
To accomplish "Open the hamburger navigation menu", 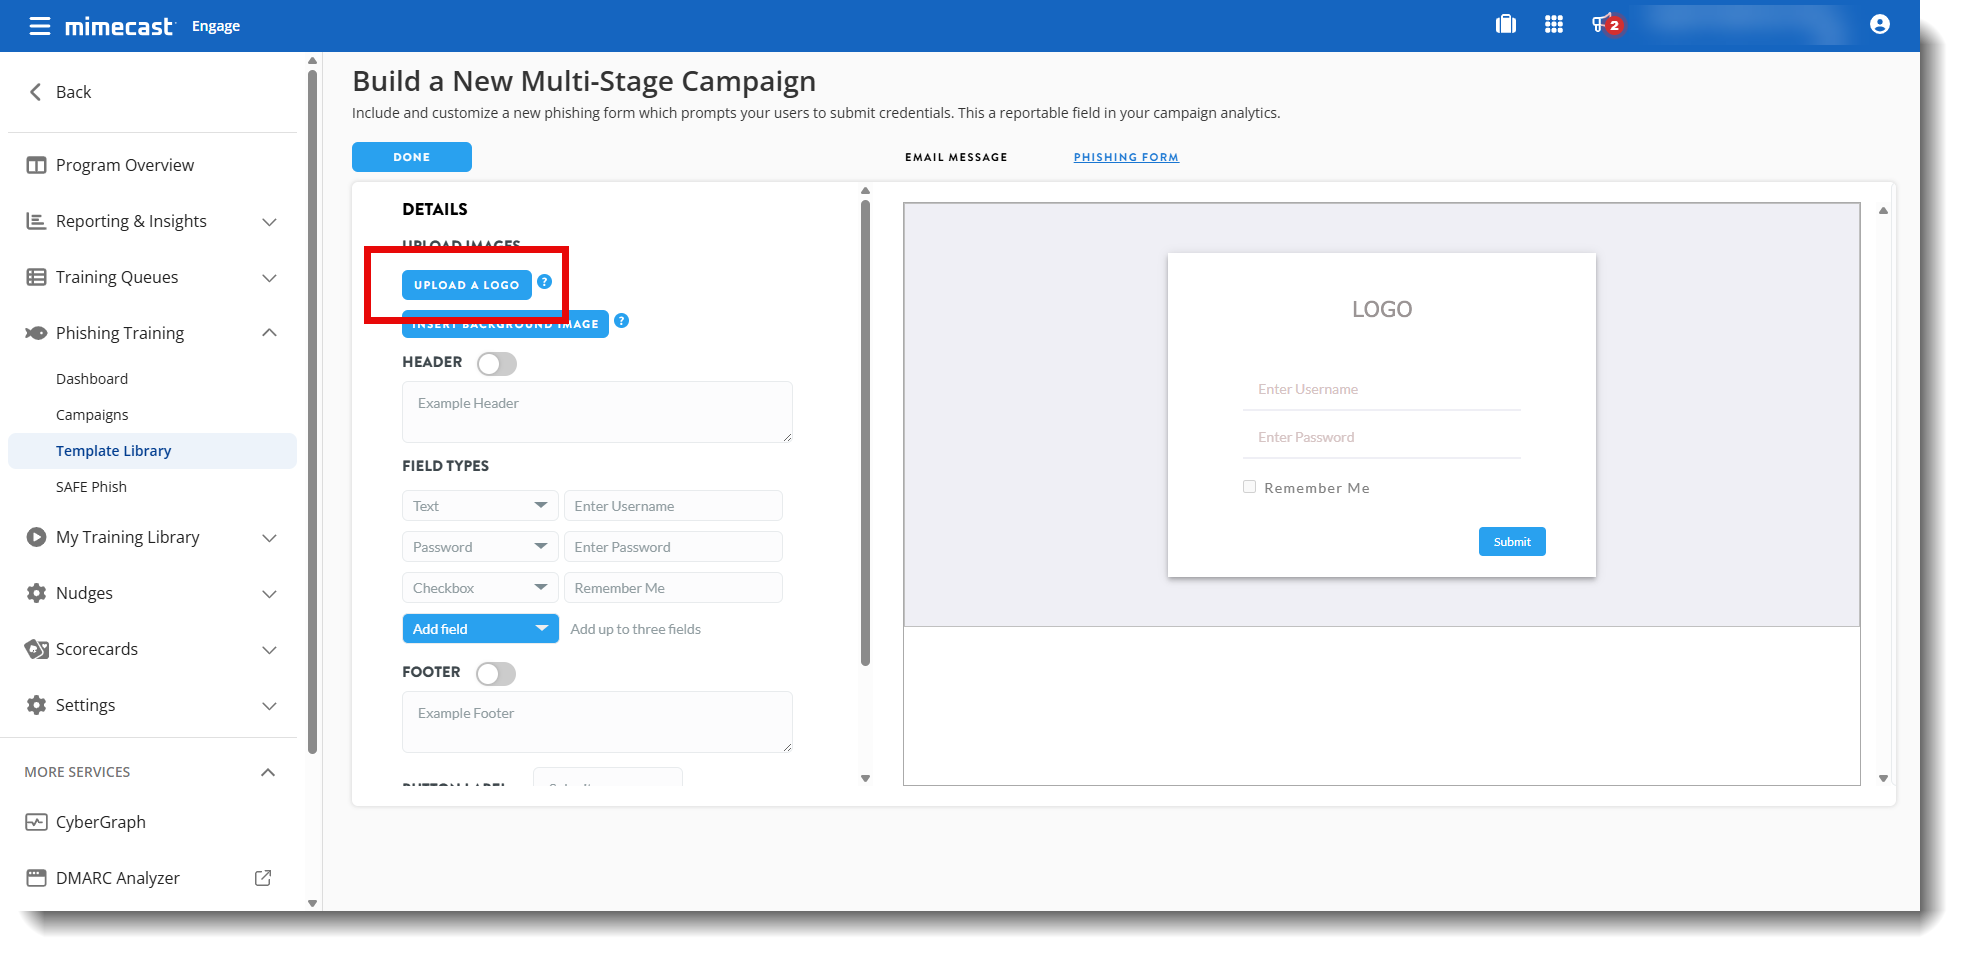I will pos(39,26).
